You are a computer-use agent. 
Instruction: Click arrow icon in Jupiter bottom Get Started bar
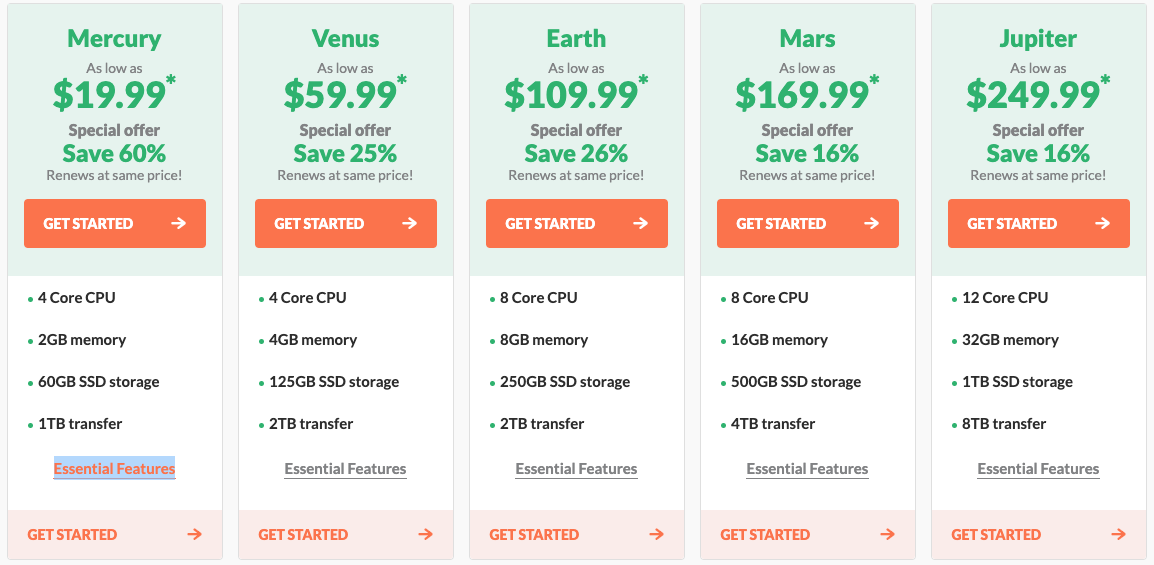tap(1119, 535)
